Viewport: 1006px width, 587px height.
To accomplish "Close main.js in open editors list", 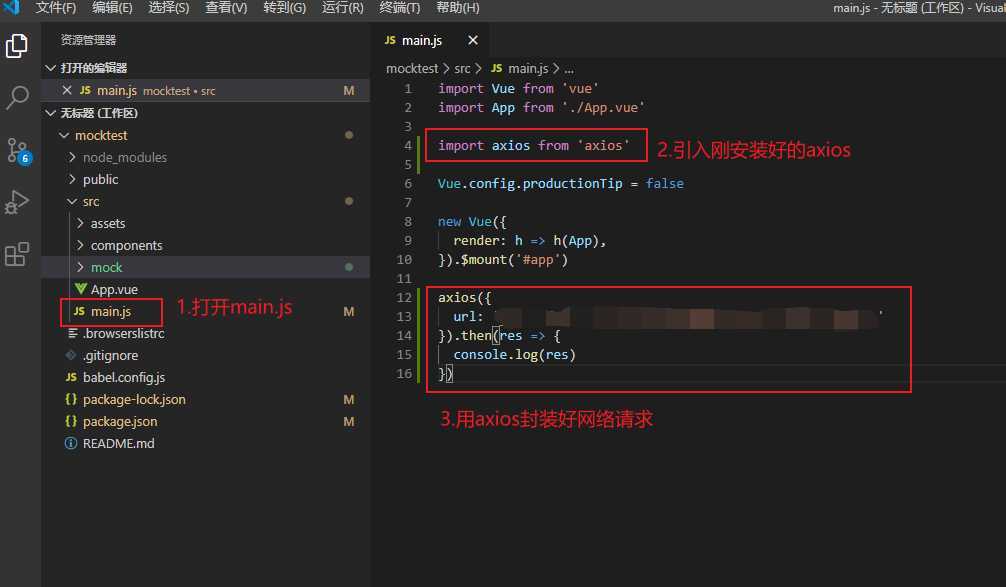I will click(x=67, y=90).
